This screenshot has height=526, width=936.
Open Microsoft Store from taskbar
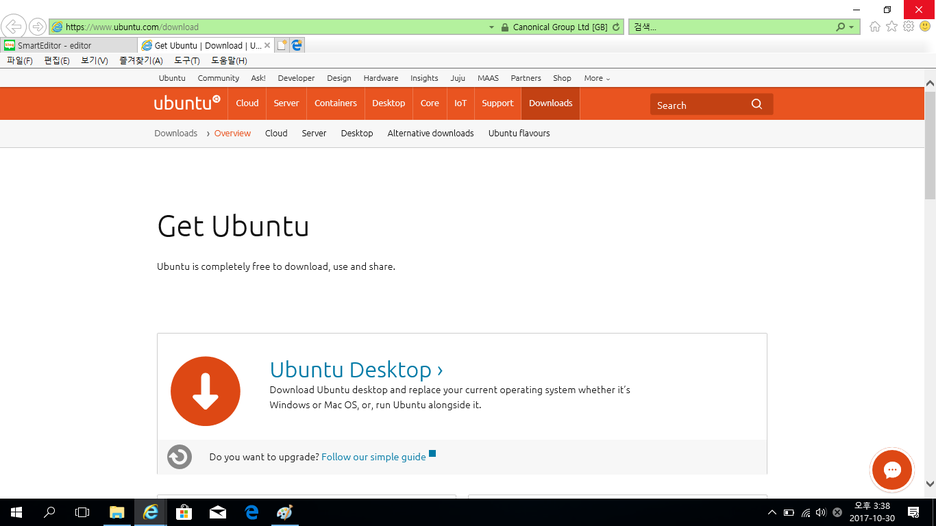pyautogui.click(x=184, y=512)
